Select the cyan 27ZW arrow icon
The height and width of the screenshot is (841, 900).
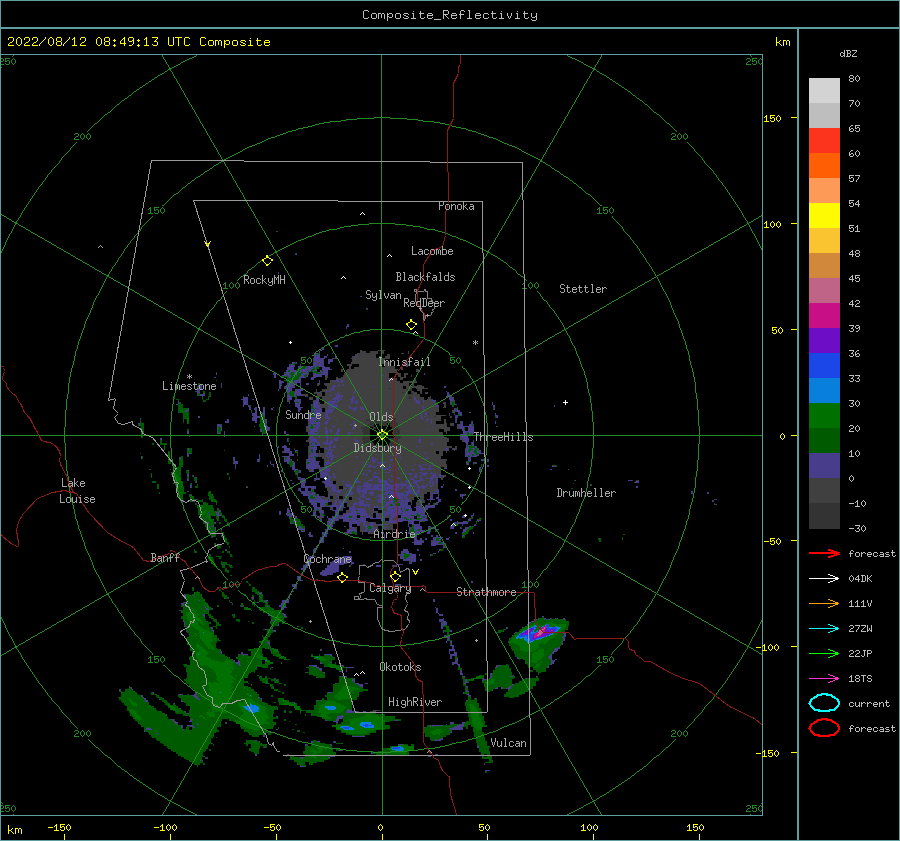click(824, 629)
